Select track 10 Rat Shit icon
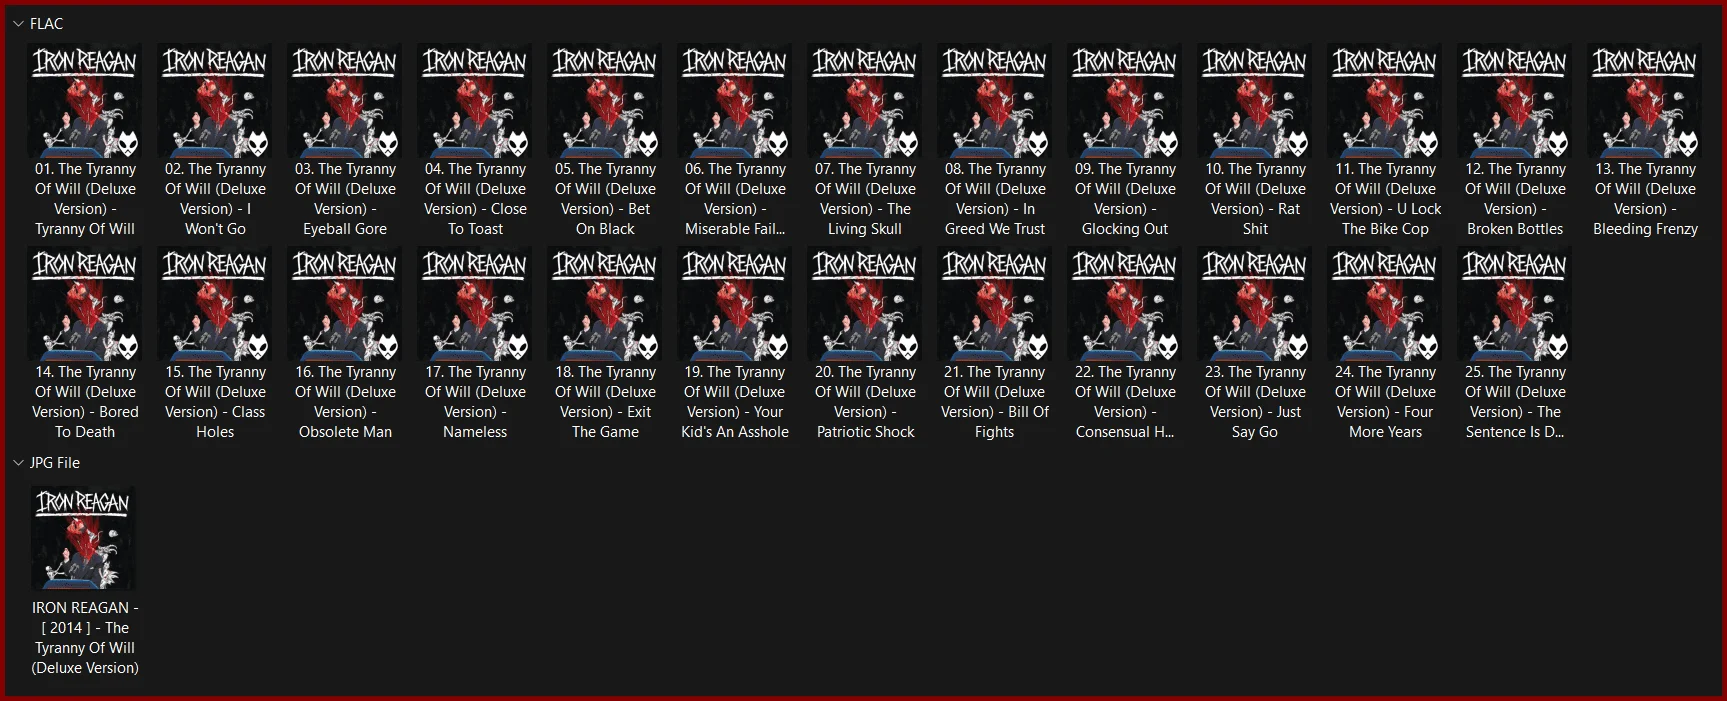 [x=1255, y=100]
